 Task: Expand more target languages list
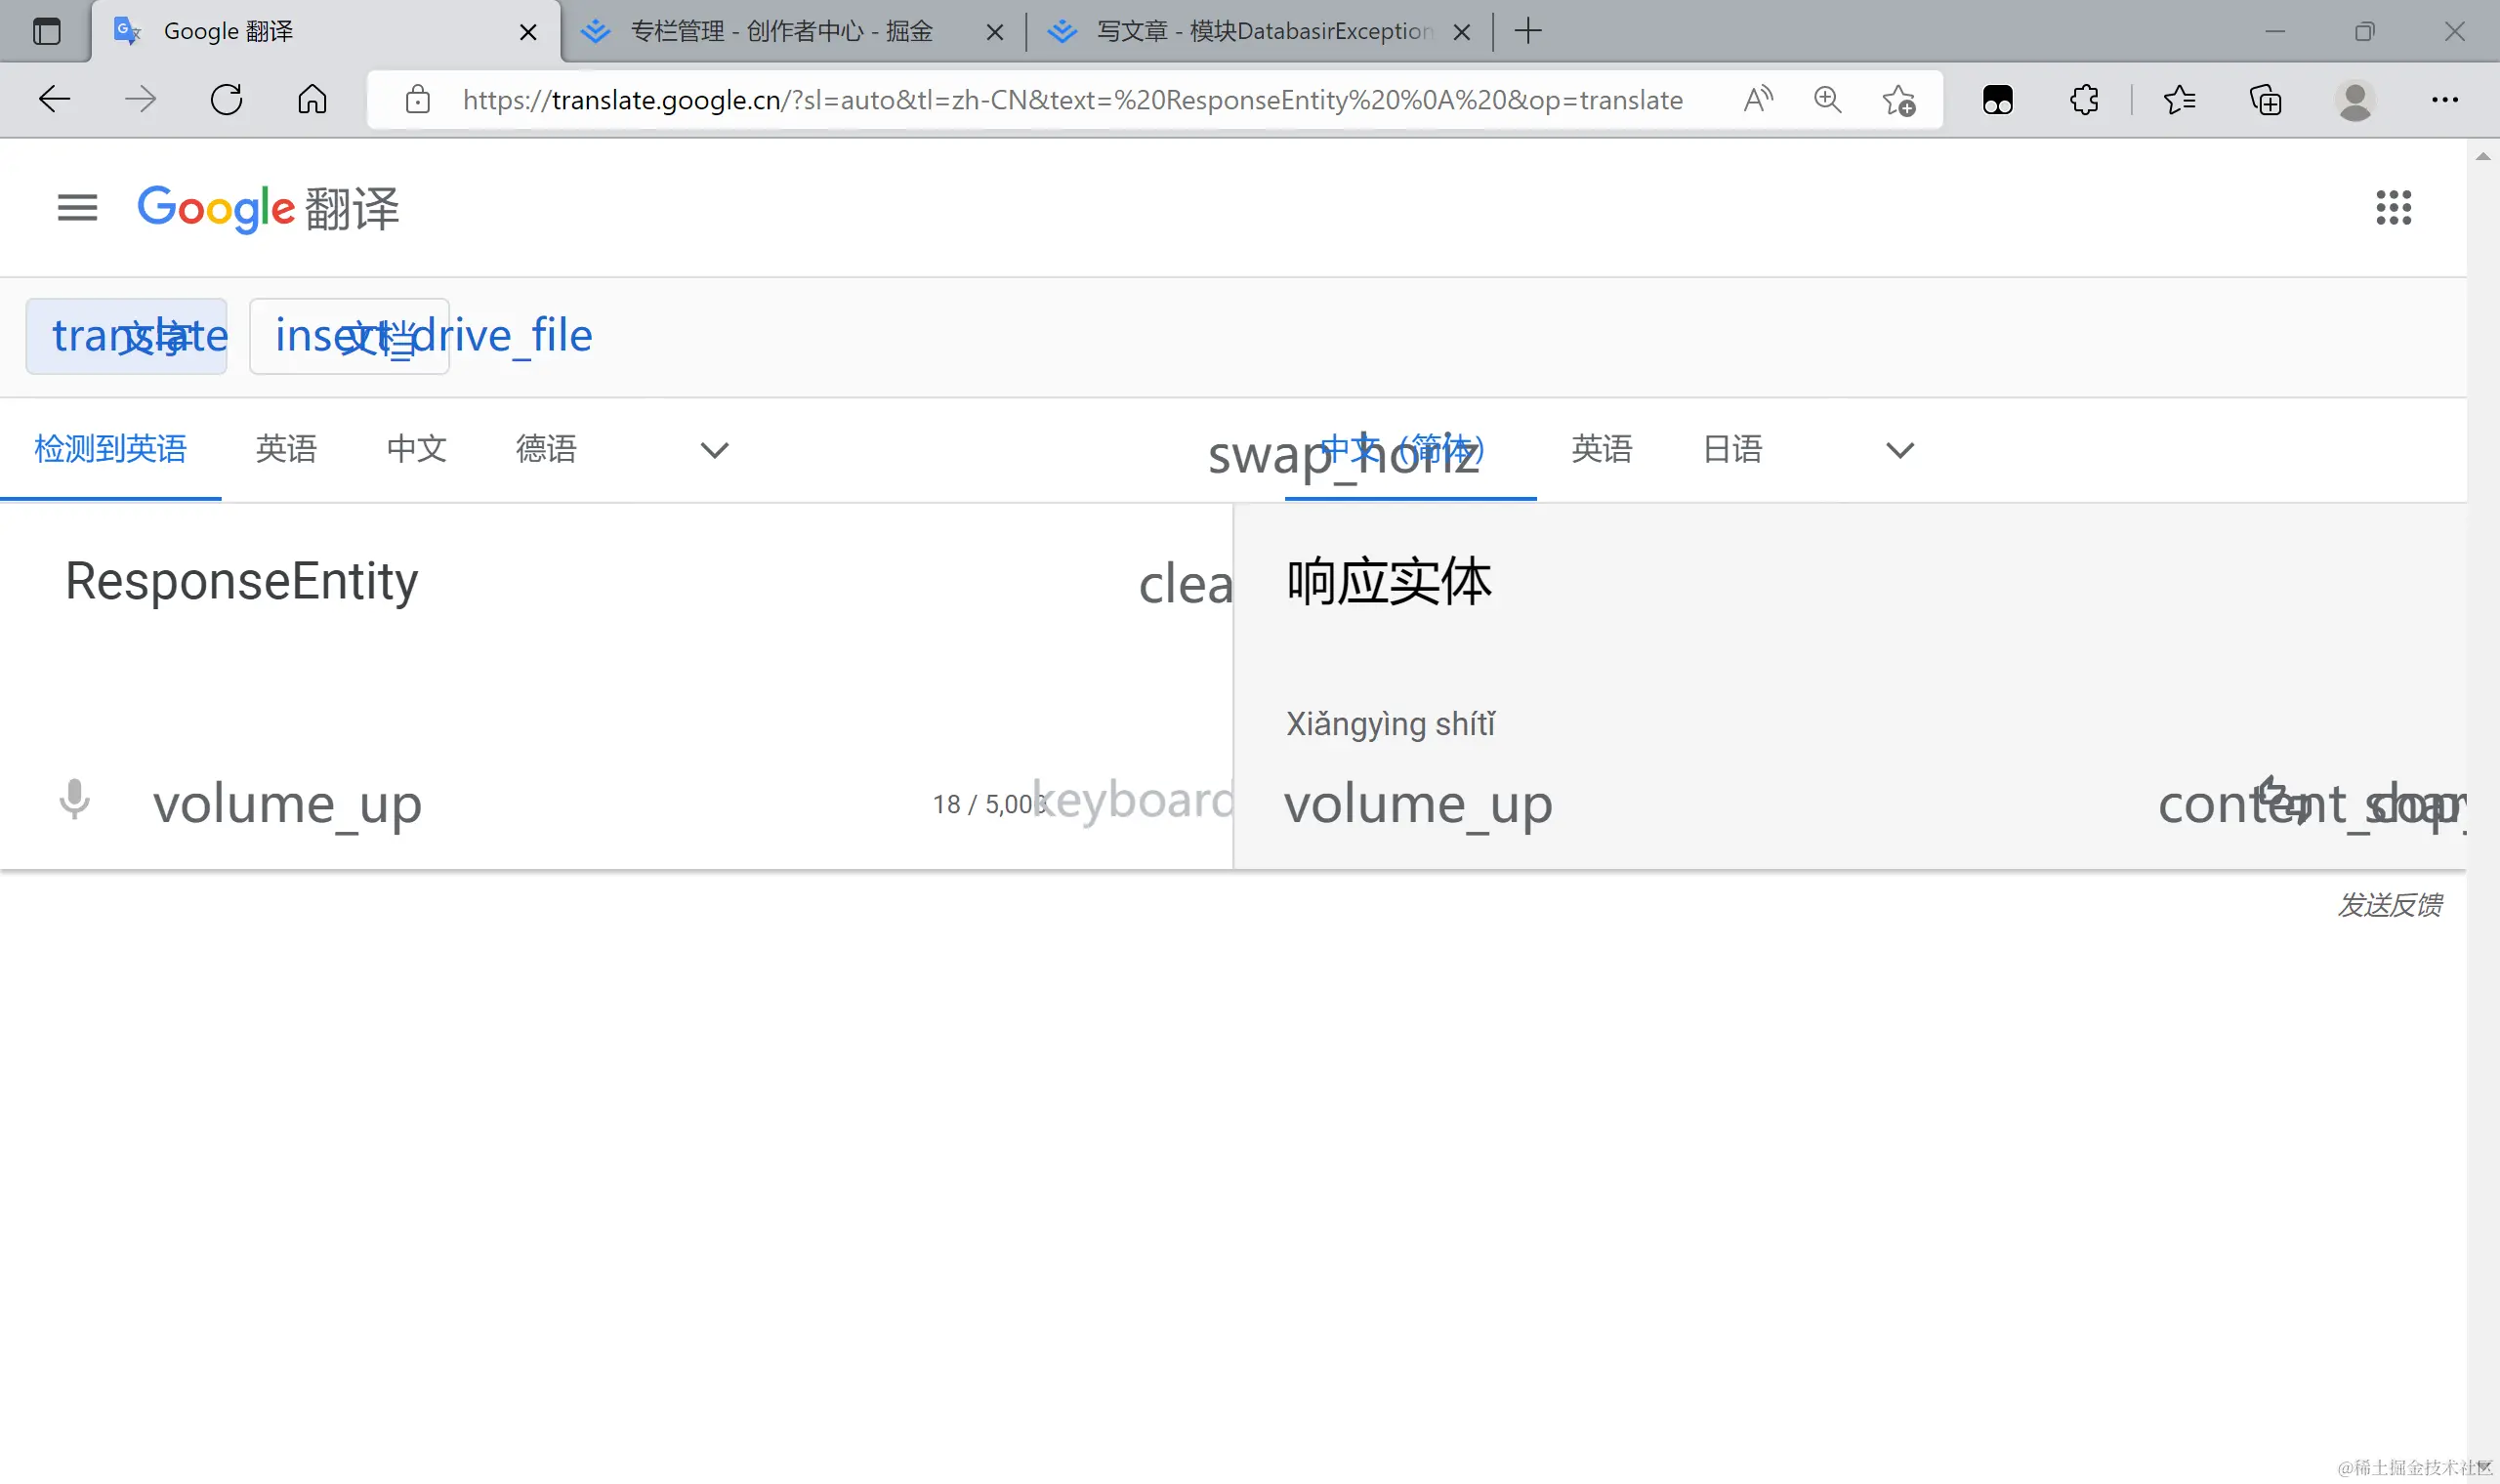[x=1899, y=450]
